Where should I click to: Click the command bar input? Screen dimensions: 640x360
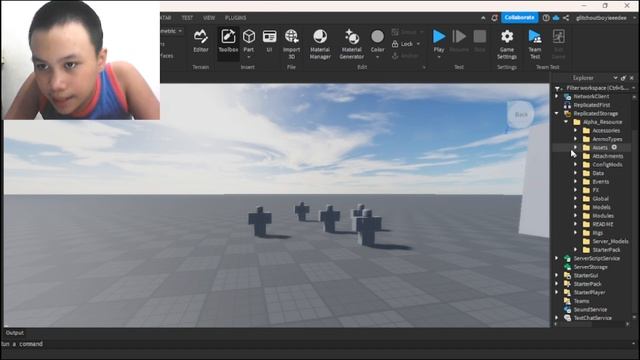318,344
